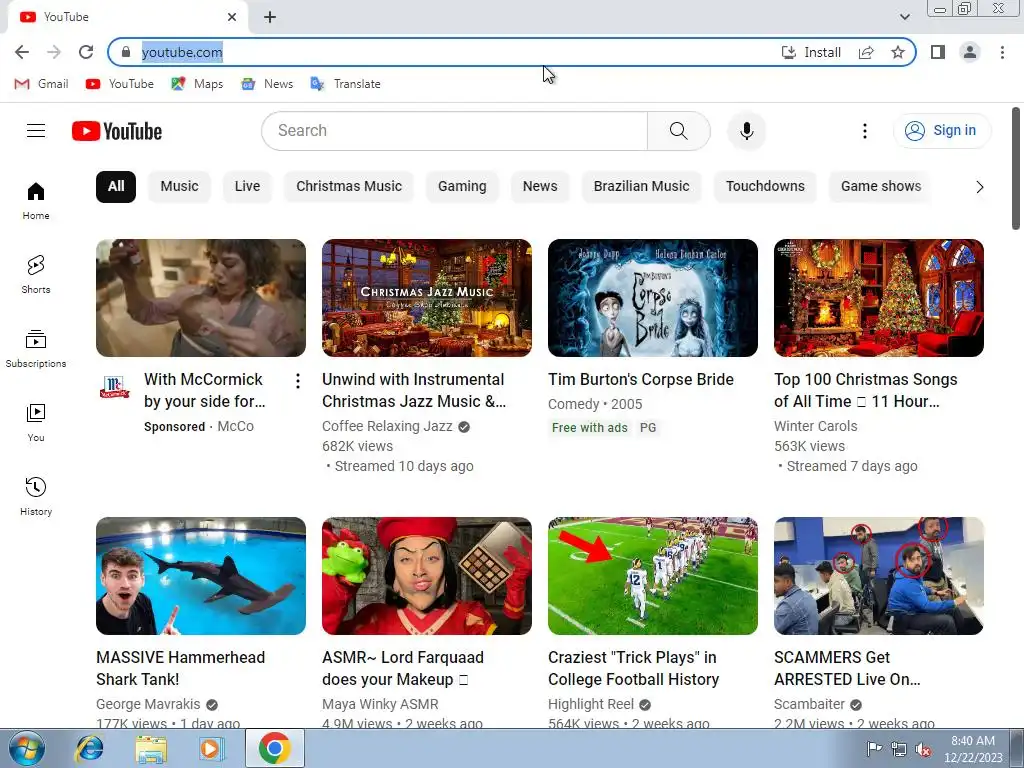
Task: Open Shorts in the sidebar
Action: (36, 274)
